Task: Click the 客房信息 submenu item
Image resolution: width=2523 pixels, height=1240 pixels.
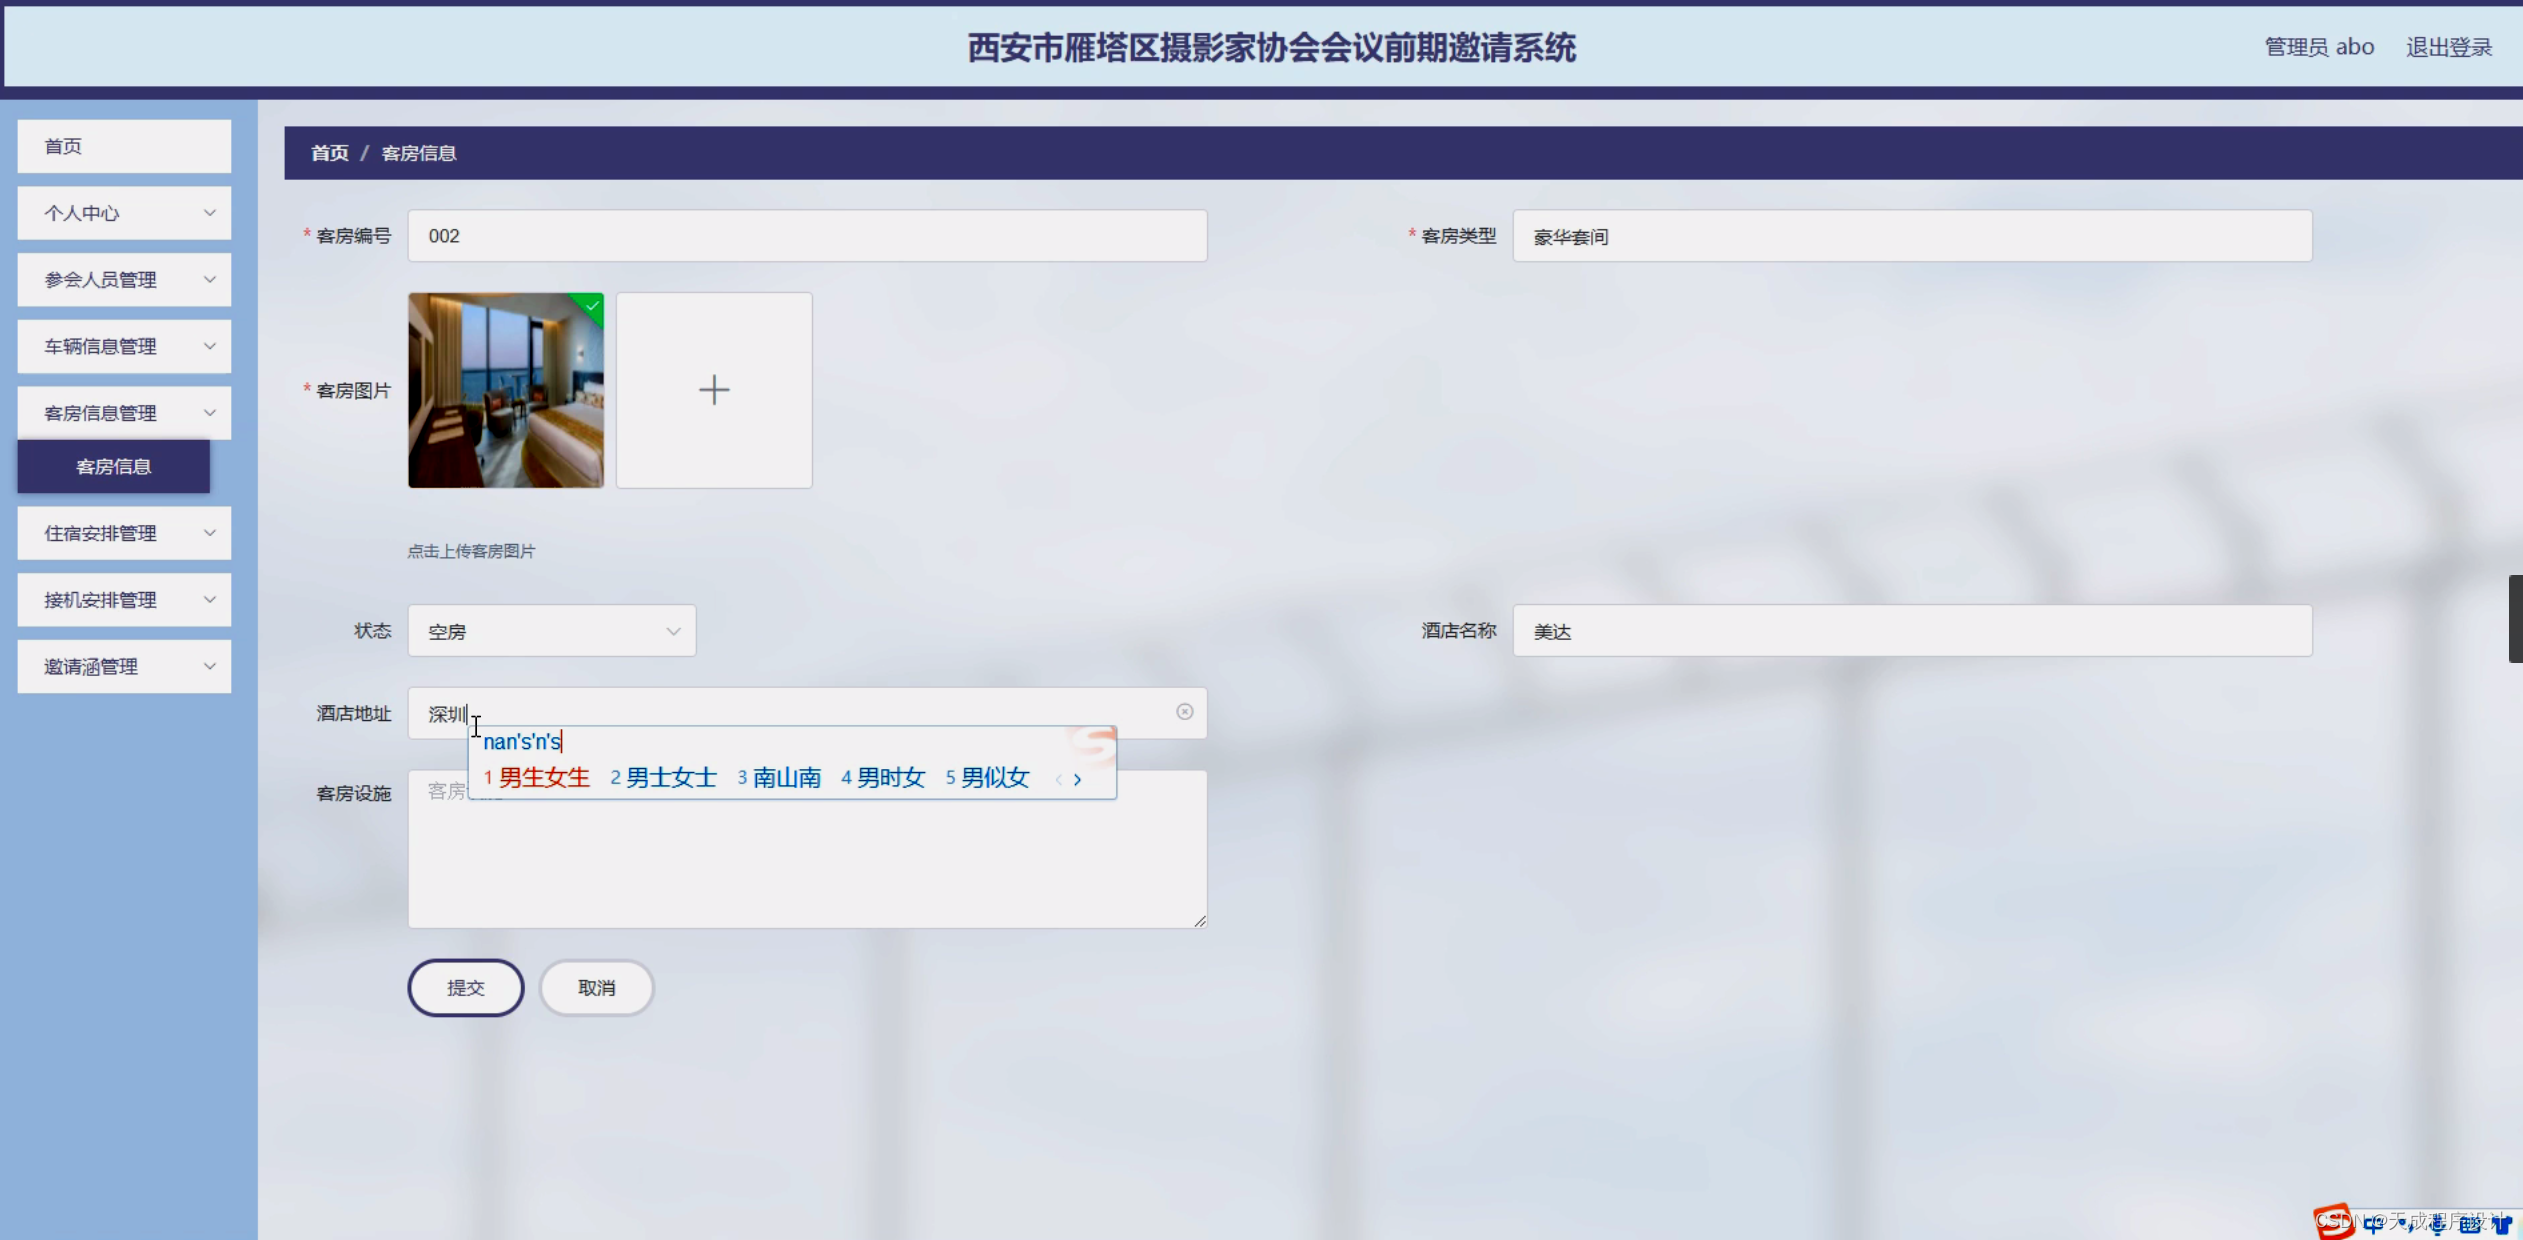Action: tap(113, 466)
